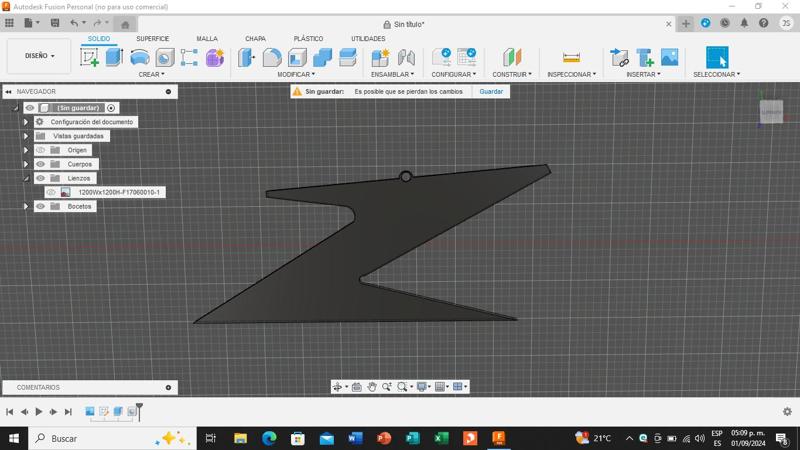The height and width of the screenshot is (450, 800).
Task: Open the data panel grid icon
Action: point(9,23)
